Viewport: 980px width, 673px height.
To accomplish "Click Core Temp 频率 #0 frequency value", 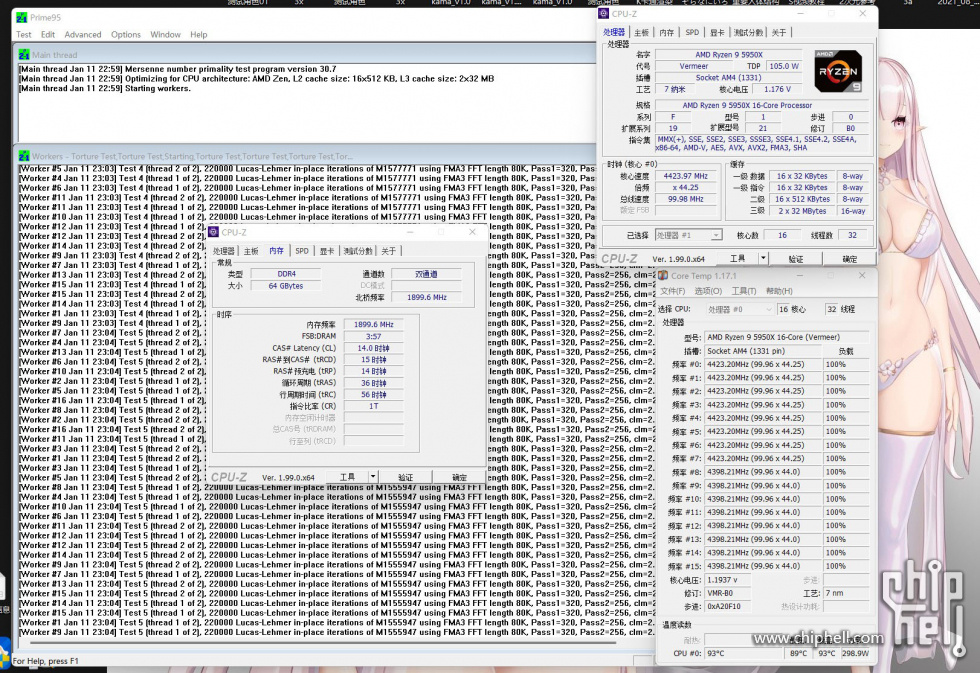I will click(762, 364).
